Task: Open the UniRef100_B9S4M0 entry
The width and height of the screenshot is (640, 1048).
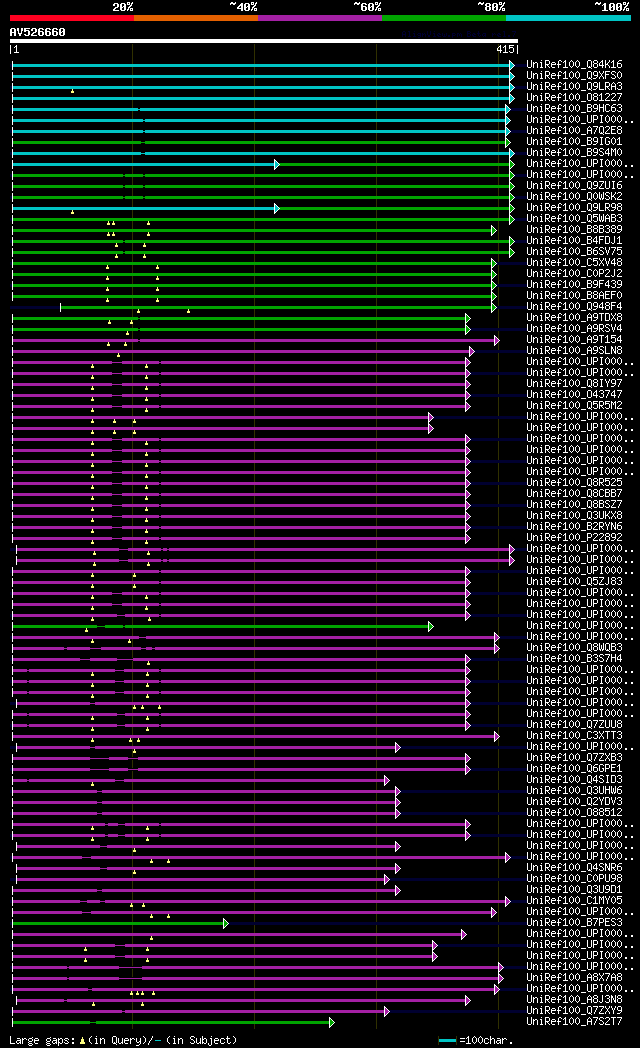Action: click(x=574, y=152)
